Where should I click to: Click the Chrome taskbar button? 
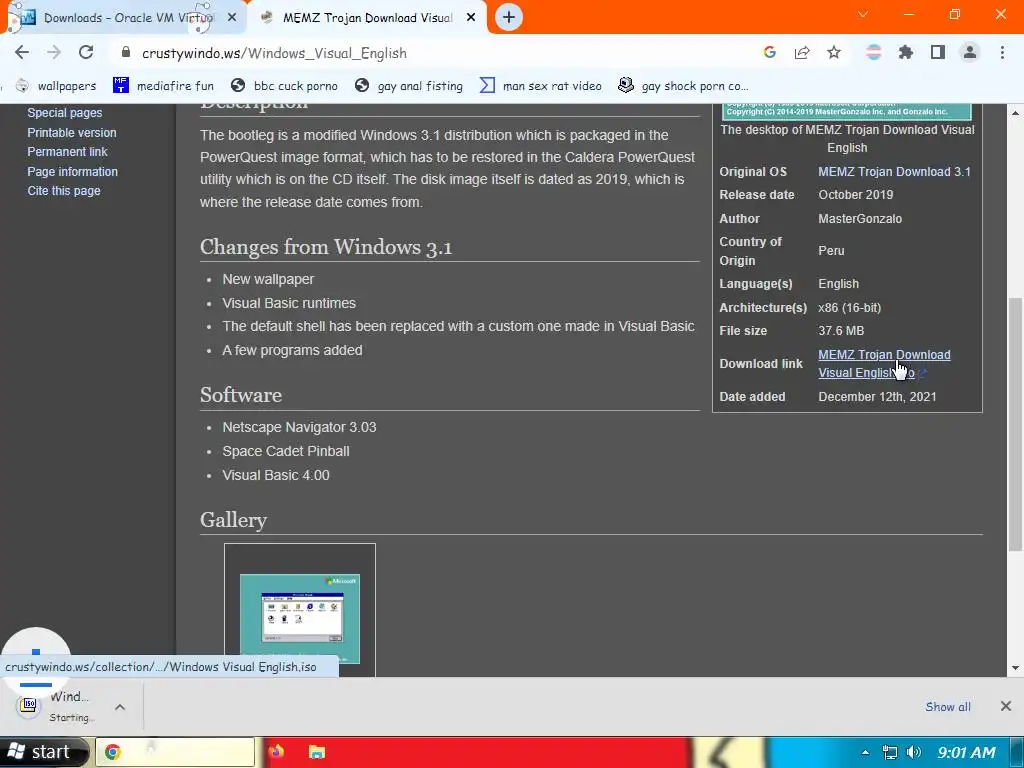click(175, 752)
